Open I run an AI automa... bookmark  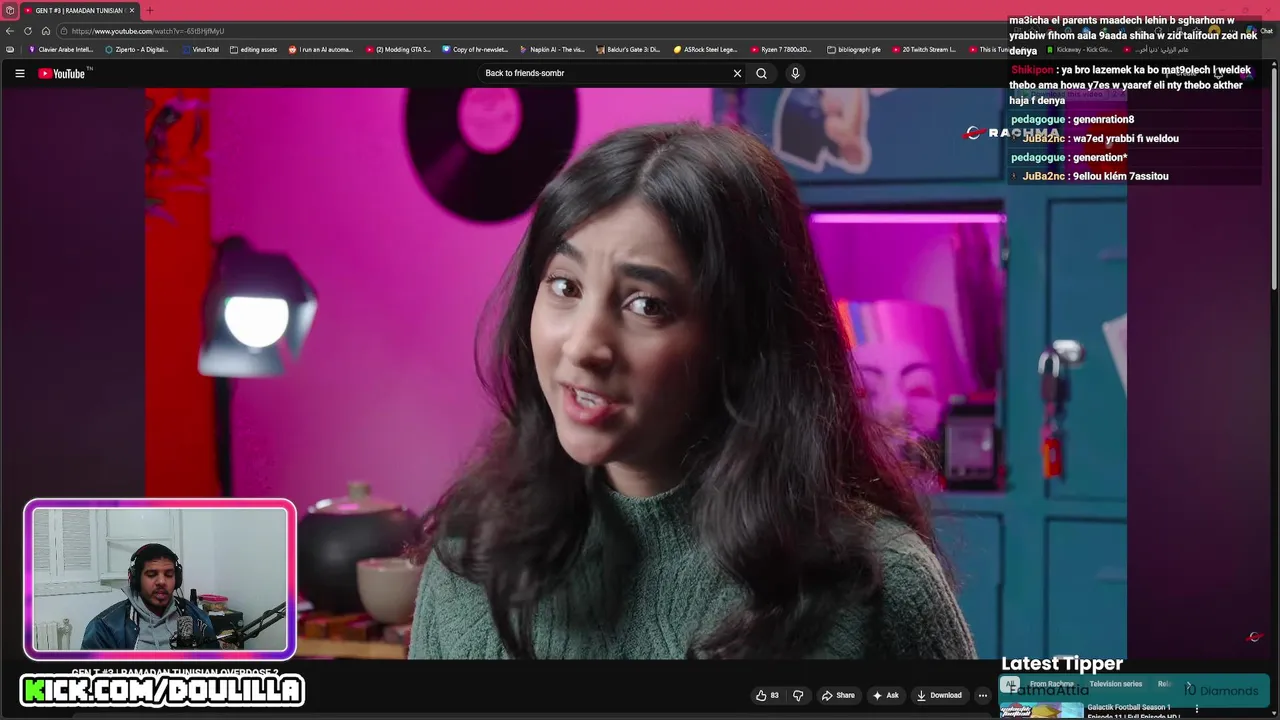point(321,49)
